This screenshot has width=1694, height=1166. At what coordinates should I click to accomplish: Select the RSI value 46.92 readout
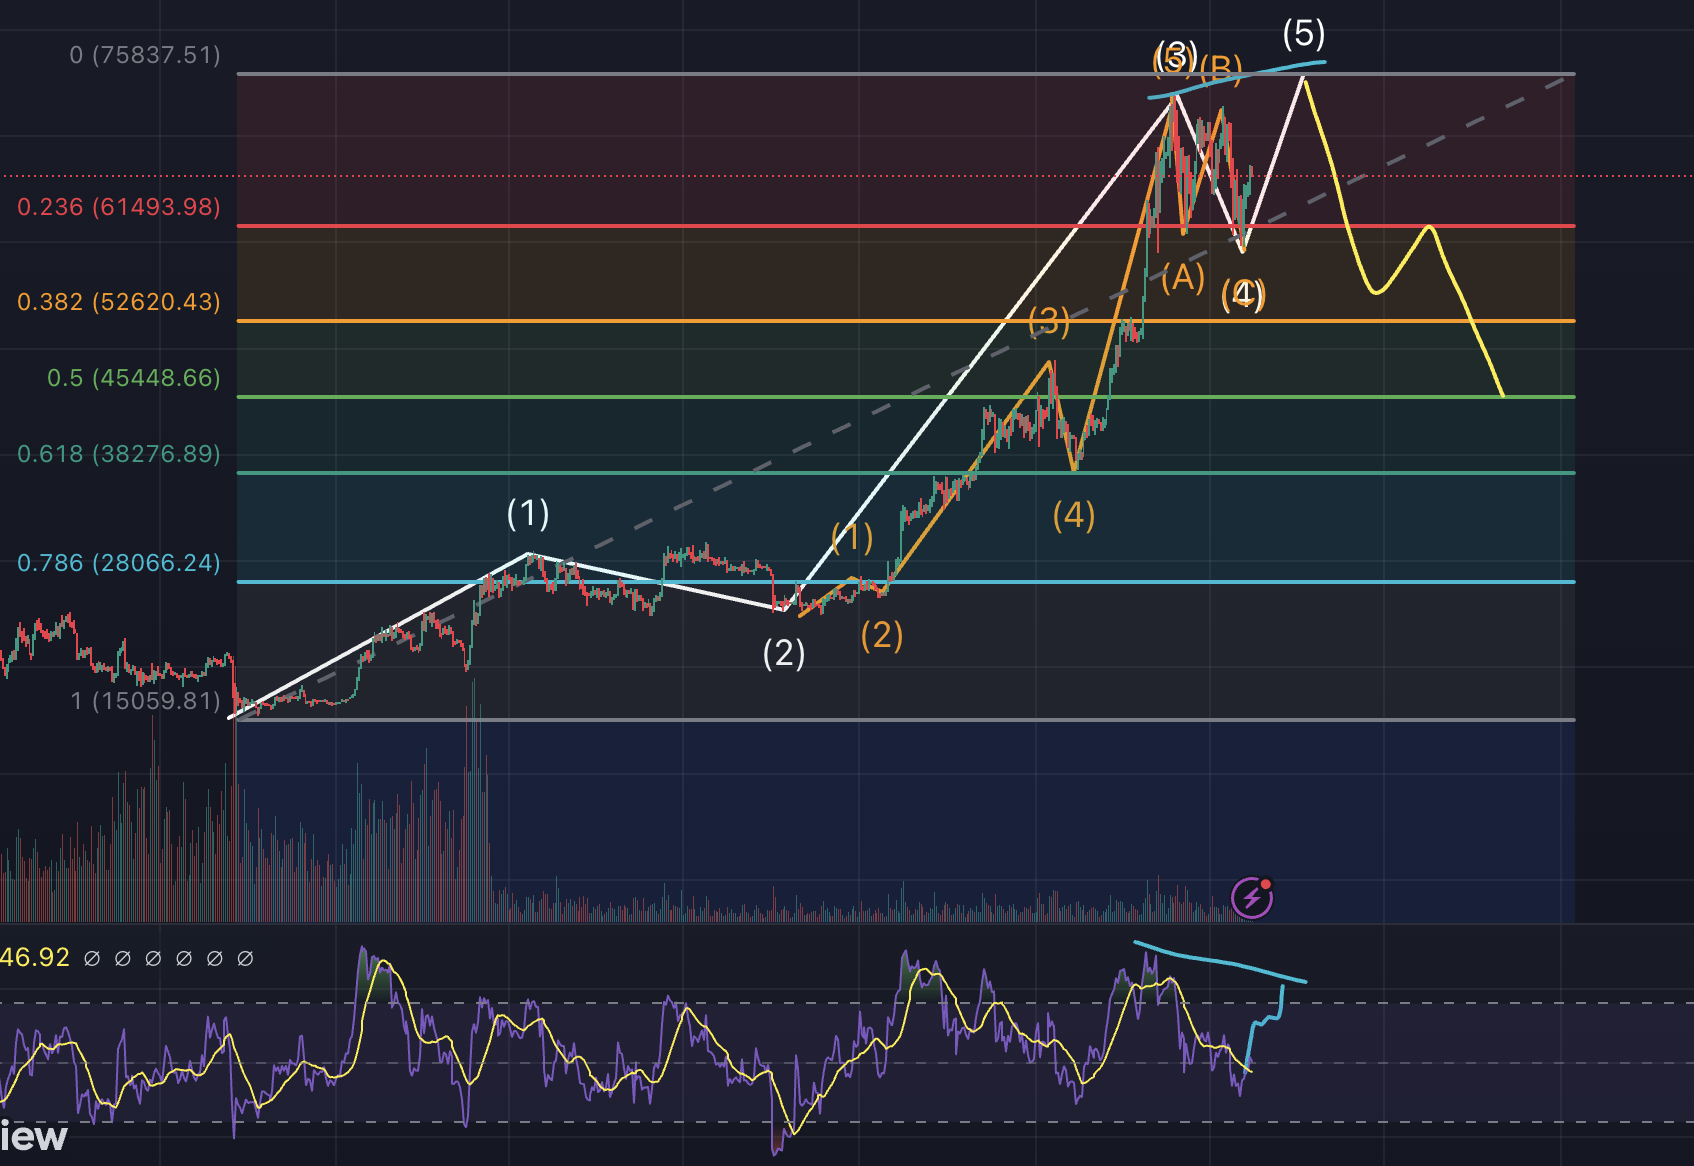click(x=35, y=958)
